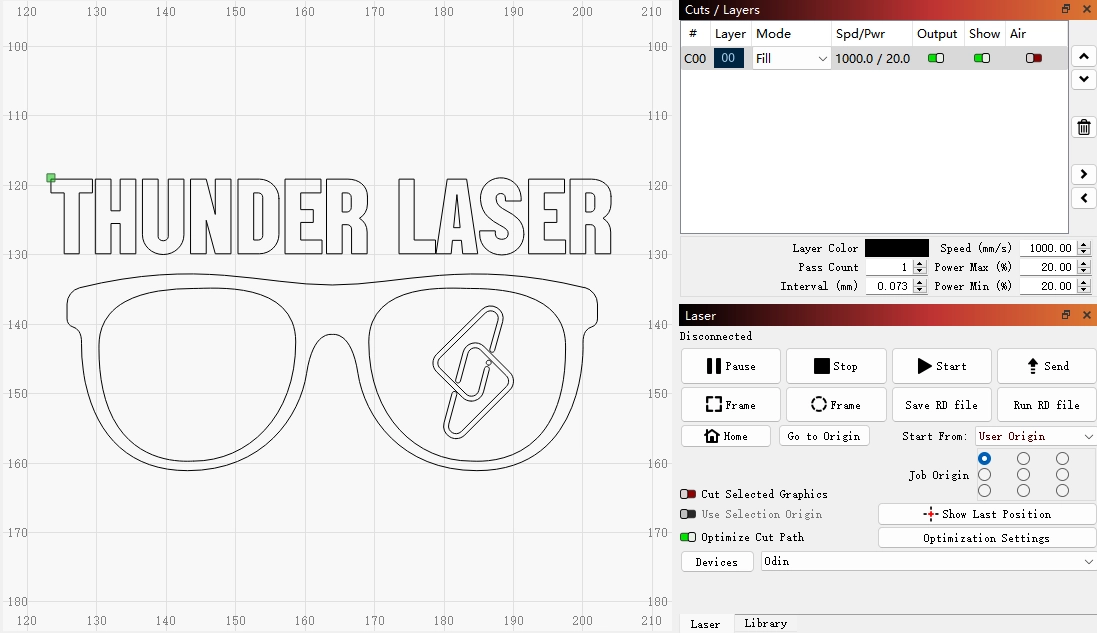Click Run RD file

(x=1047, y=404)
